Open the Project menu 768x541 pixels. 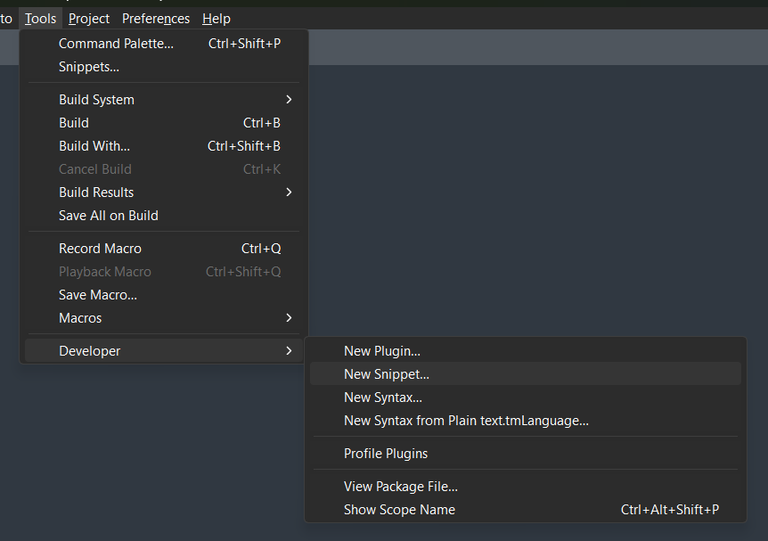tap(89, 18)
